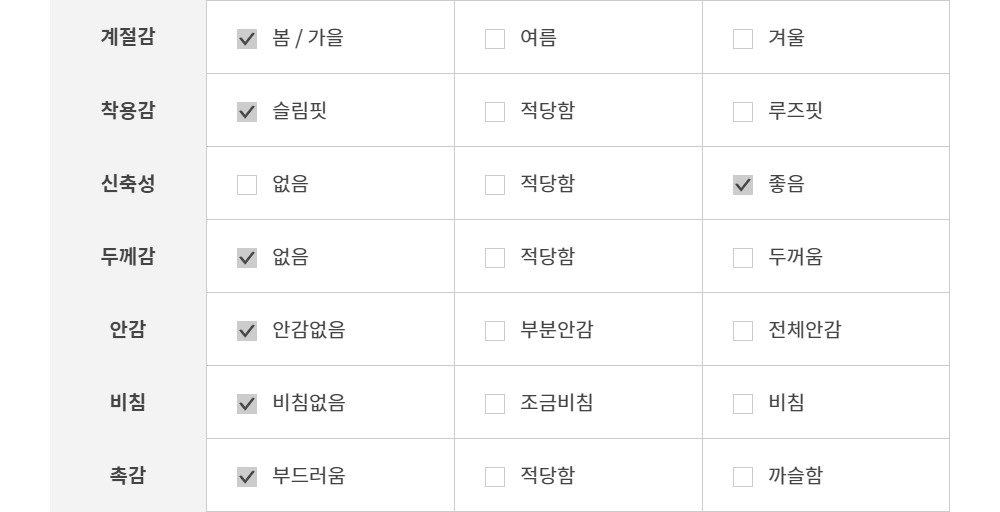Check the 부분안감 lining checkbox
Image resolution: width=1000 pixels, height=512 pixels.
tap(495, 332)
